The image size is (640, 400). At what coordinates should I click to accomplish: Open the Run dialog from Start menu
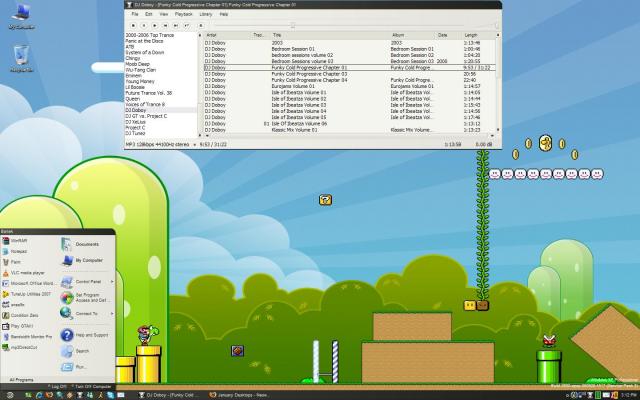(74, 367)
